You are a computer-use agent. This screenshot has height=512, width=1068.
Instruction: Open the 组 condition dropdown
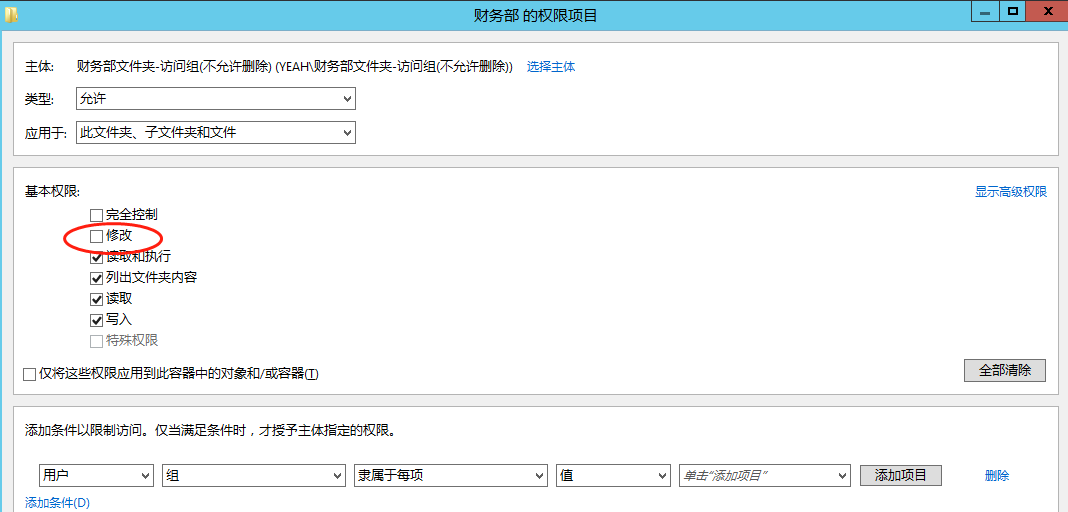254,475
